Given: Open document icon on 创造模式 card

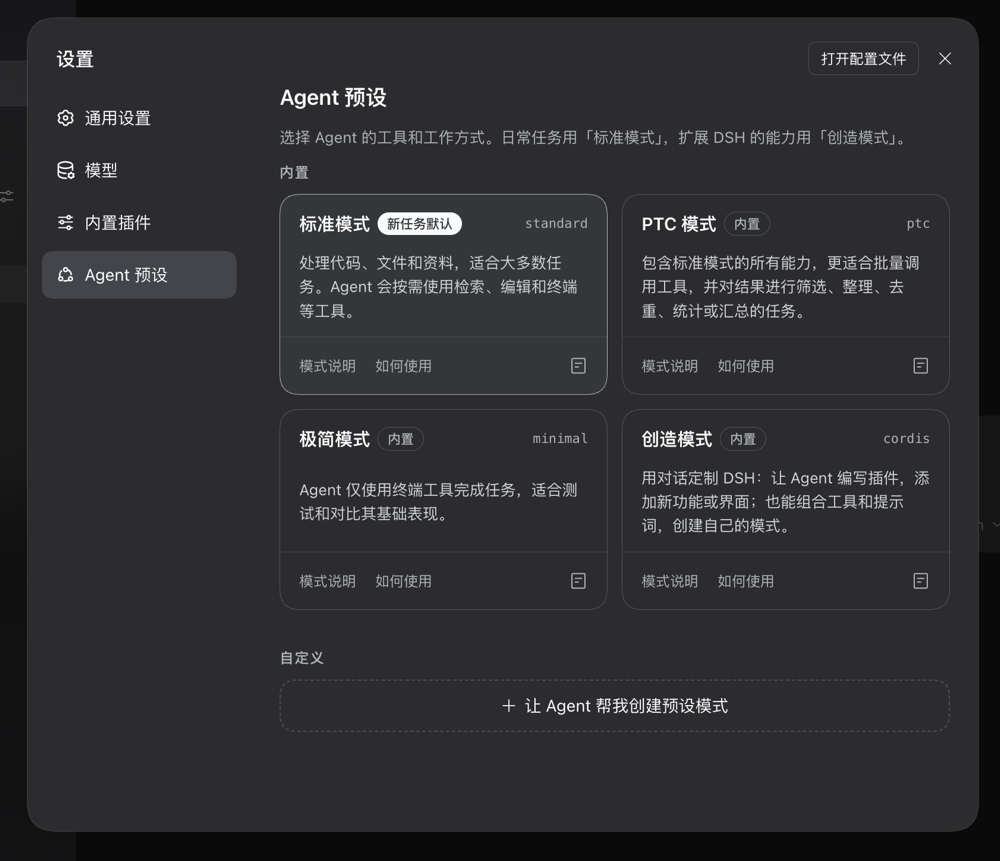Looking at the screenshot, I should (x=920, y=580).
